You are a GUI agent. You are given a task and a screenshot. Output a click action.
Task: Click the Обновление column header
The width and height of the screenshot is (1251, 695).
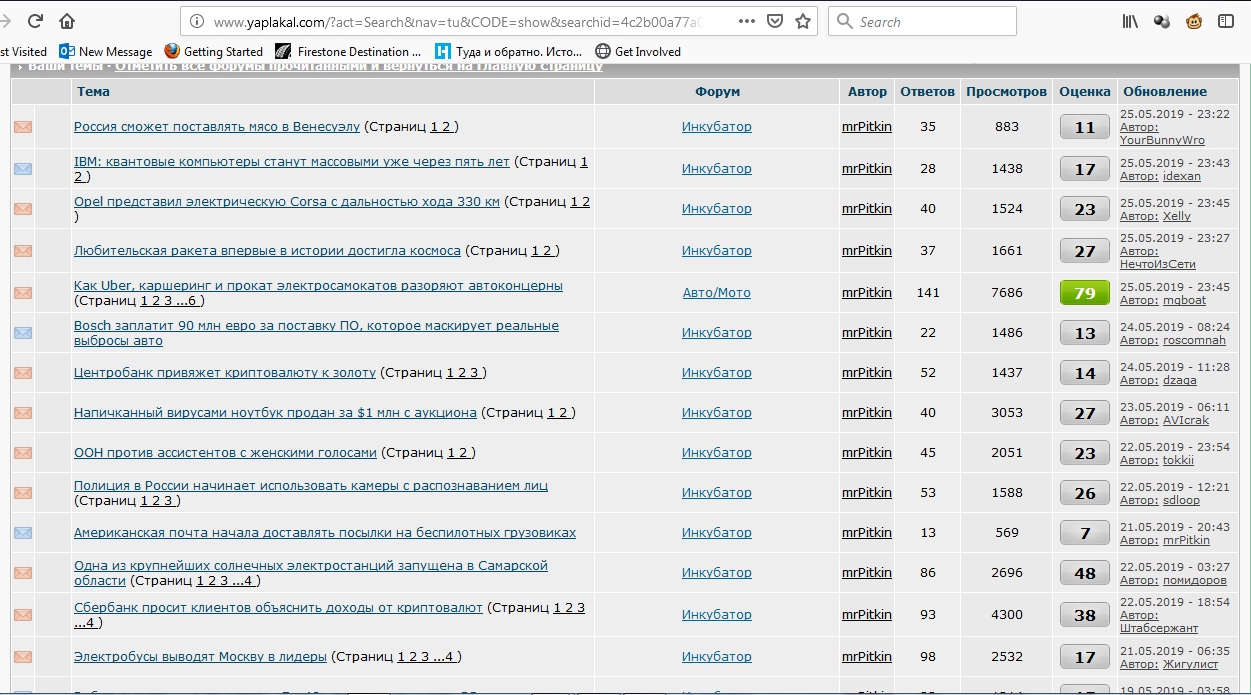(x=1164, y=91)
